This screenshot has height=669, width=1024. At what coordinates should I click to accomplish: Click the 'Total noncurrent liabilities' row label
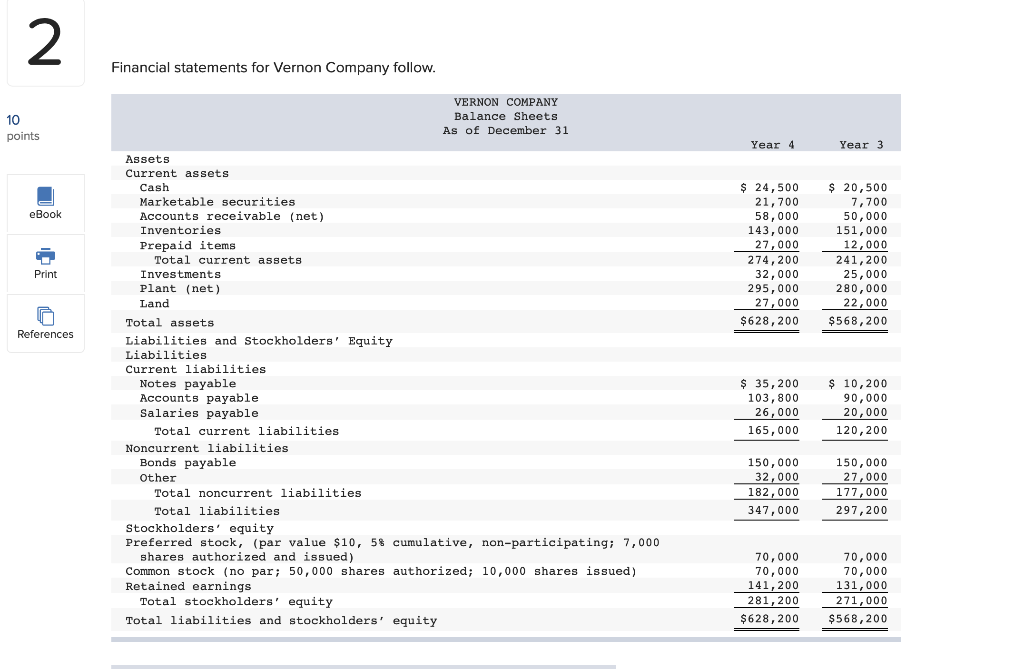pyautogui.click(x=258, y=494)
